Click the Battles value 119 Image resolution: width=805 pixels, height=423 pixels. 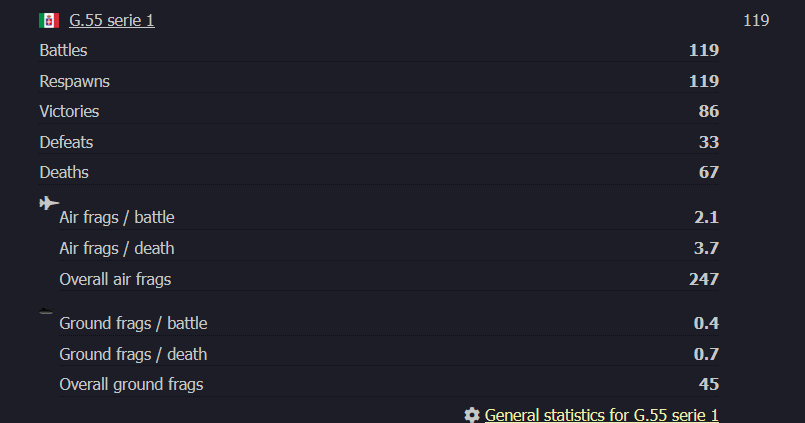703,50
